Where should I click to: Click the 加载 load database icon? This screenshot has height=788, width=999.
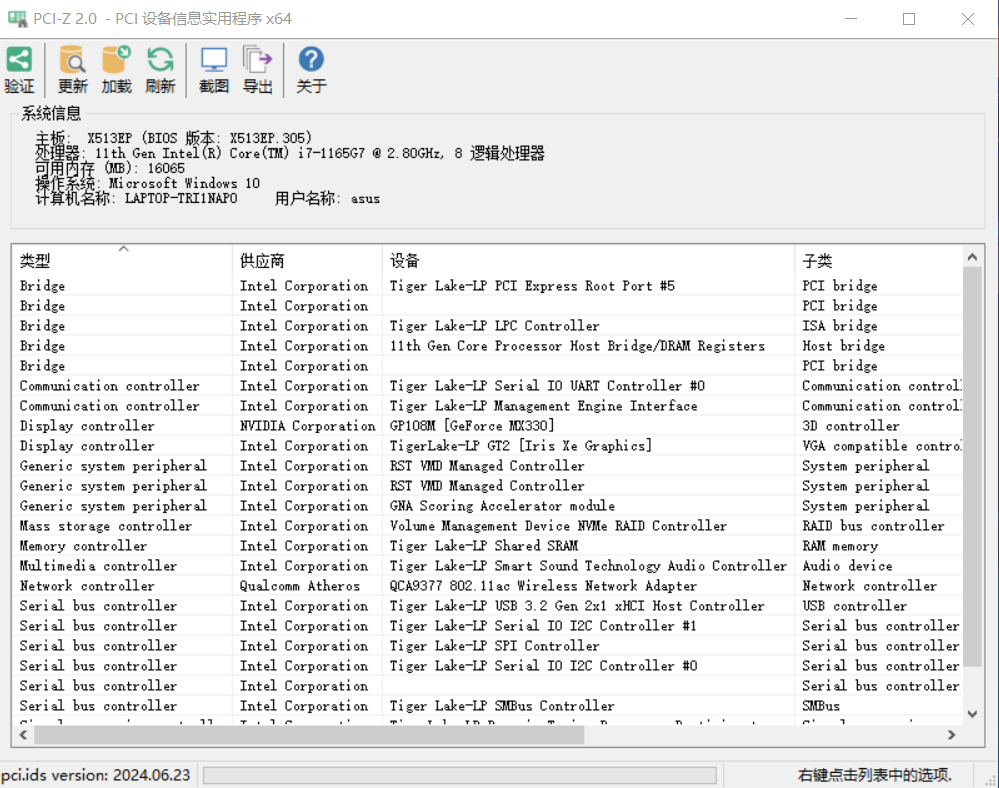pyautogui.click(x=117, y=59)
